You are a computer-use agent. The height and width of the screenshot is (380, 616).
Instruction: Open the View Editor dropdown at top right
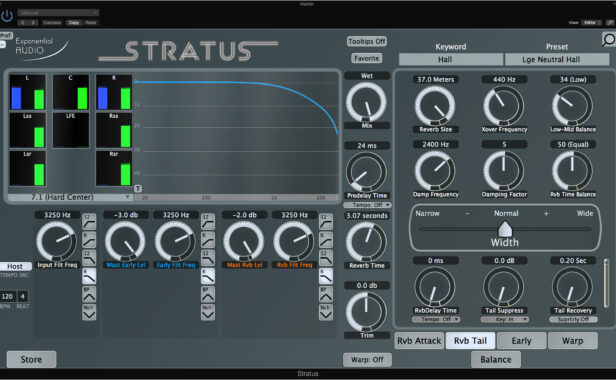(591, 23)
